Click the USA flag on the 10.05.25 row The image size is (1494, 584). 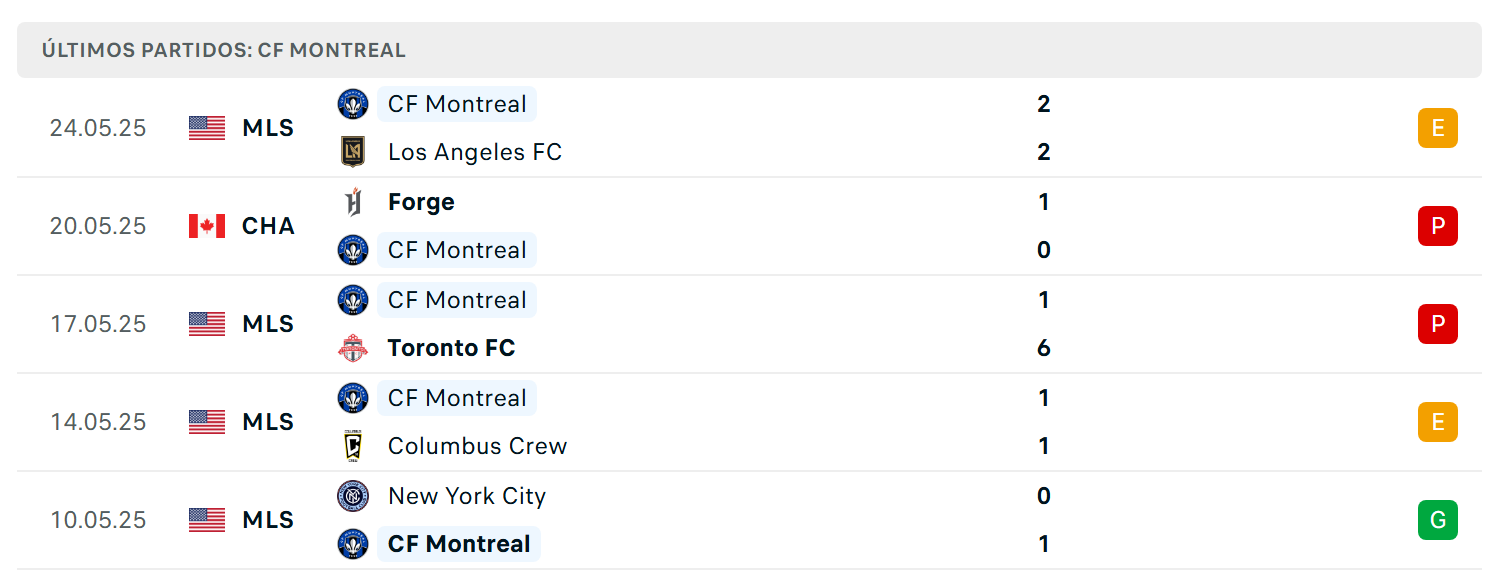(x=207, y=520)
